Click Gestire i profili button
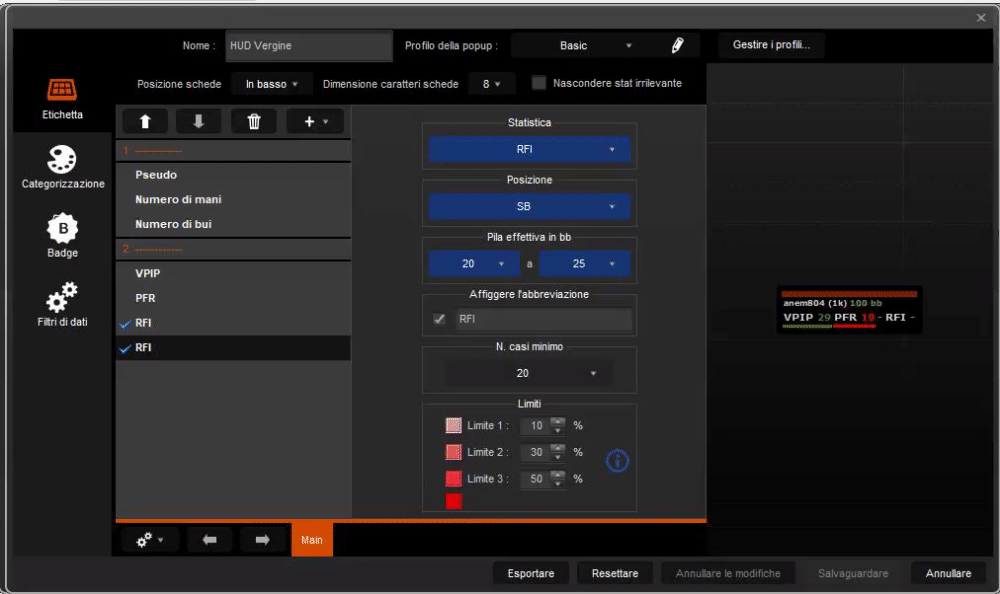Screen dimensions: 1000x594 (x=771, y=45)
